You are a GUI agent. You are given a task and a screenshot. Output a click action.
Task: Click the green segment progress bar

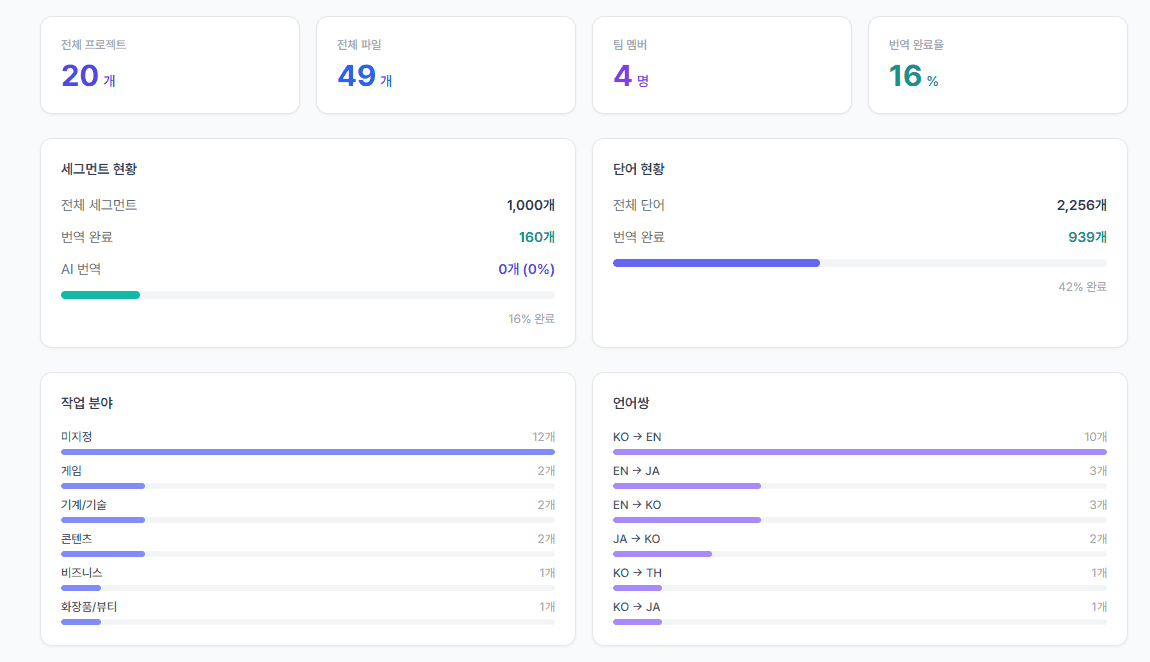307,295
